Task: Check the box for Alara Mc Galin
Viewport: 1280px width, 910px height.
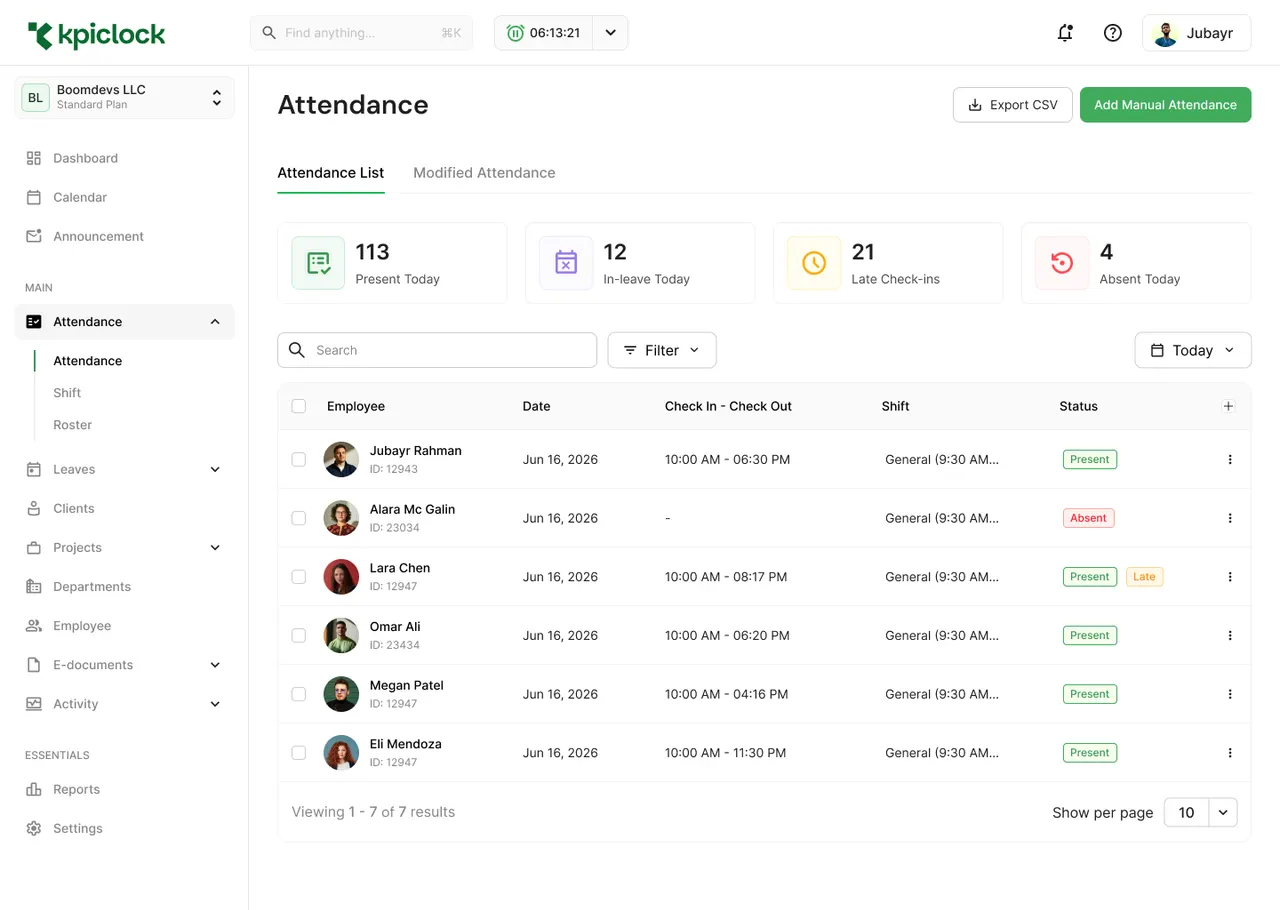Action: (x=299, y=518)
